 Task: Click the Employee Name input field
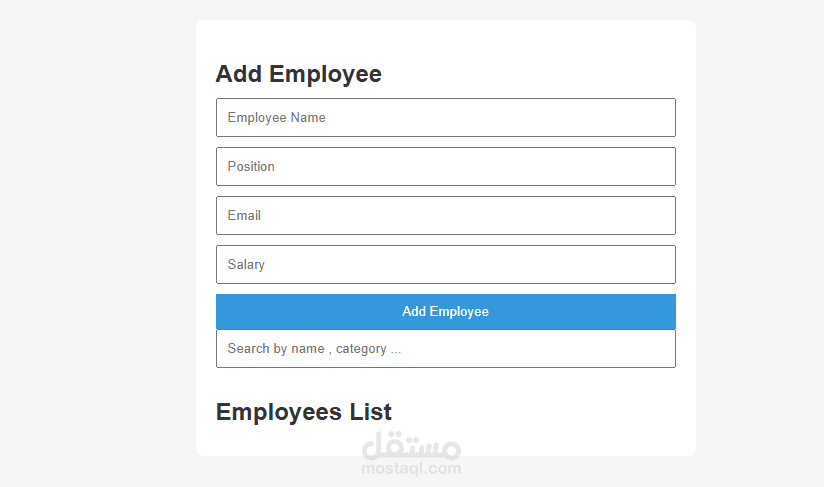pos(445,117)
